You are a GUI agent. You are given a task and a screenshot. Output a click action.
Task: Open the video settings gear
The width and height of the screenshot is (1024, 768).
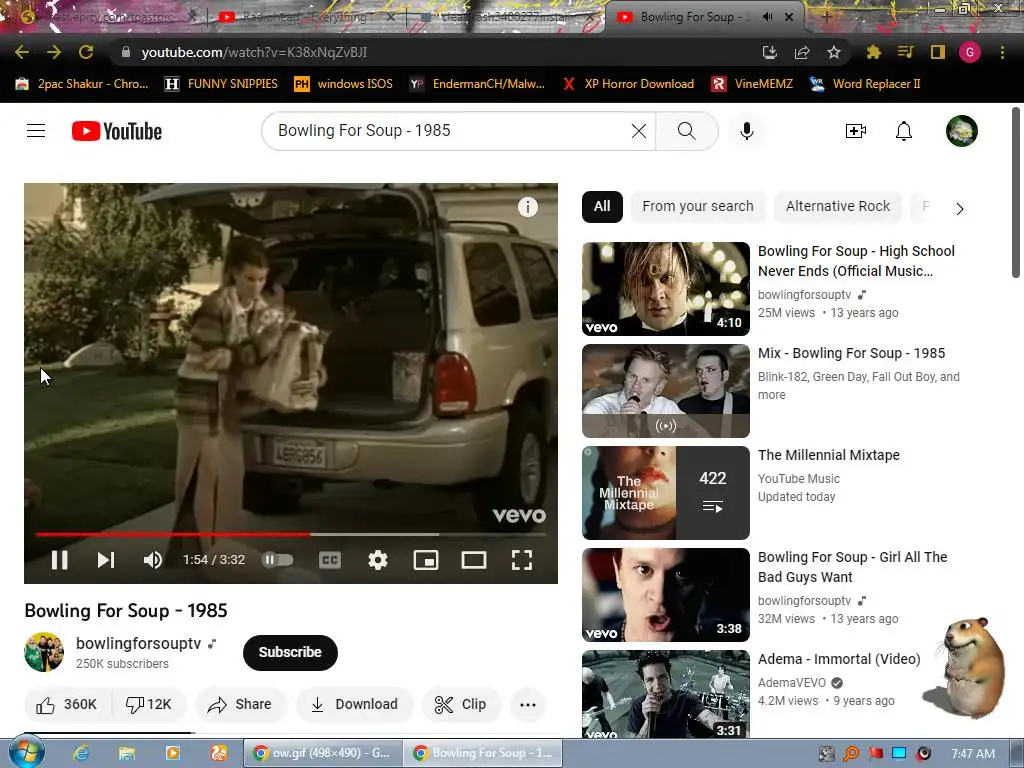378,560
